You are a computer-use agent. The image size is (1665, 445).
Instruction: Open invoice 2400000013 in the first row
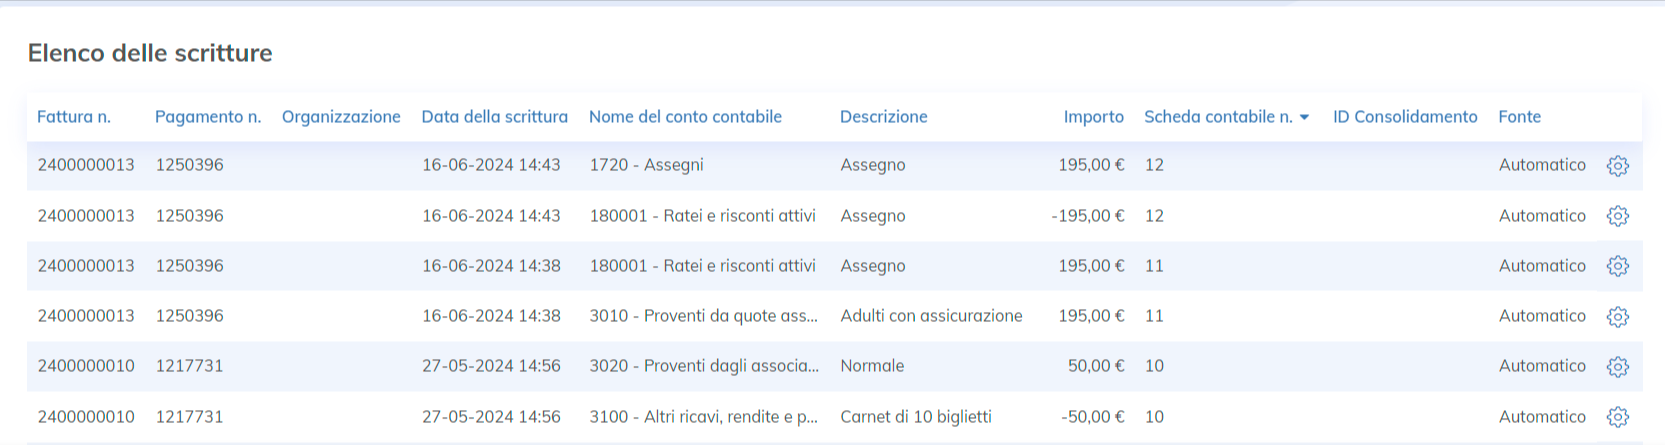86,165
